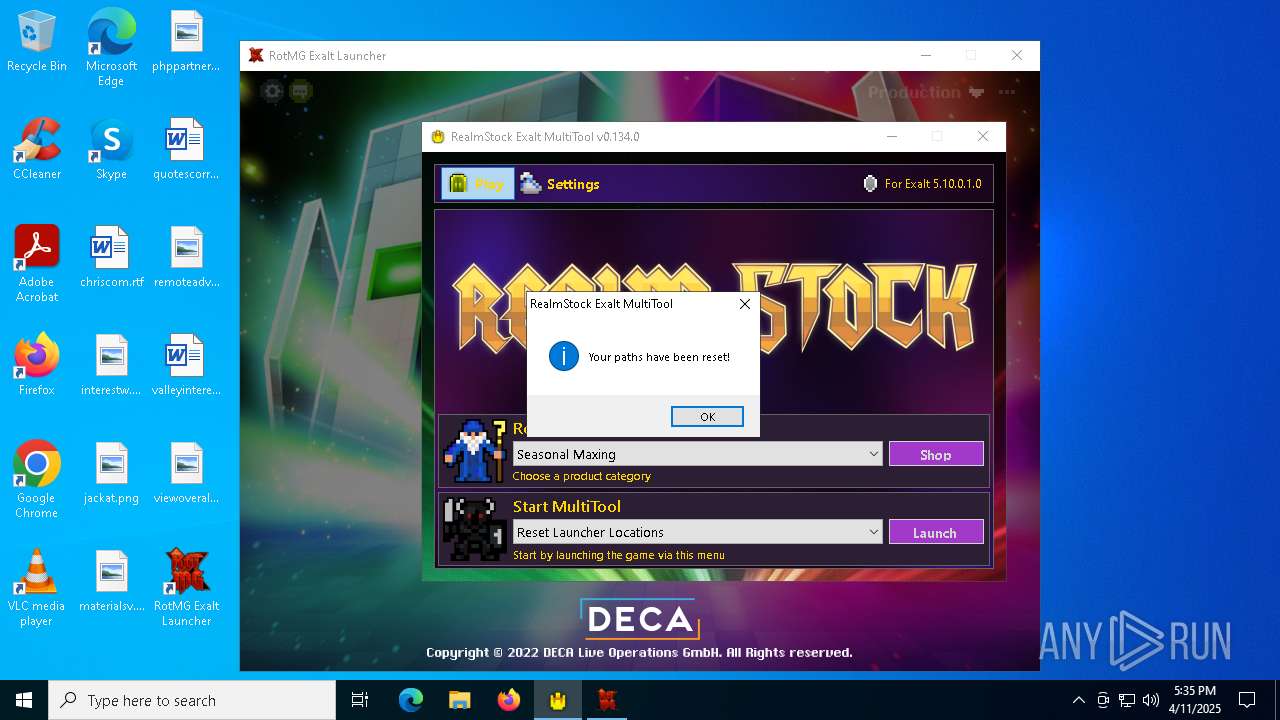Close the RealmStock Exalt MultiTool message dialog
The width and height of the screenshot is (1280, 720).
click(x=744, y=304)
